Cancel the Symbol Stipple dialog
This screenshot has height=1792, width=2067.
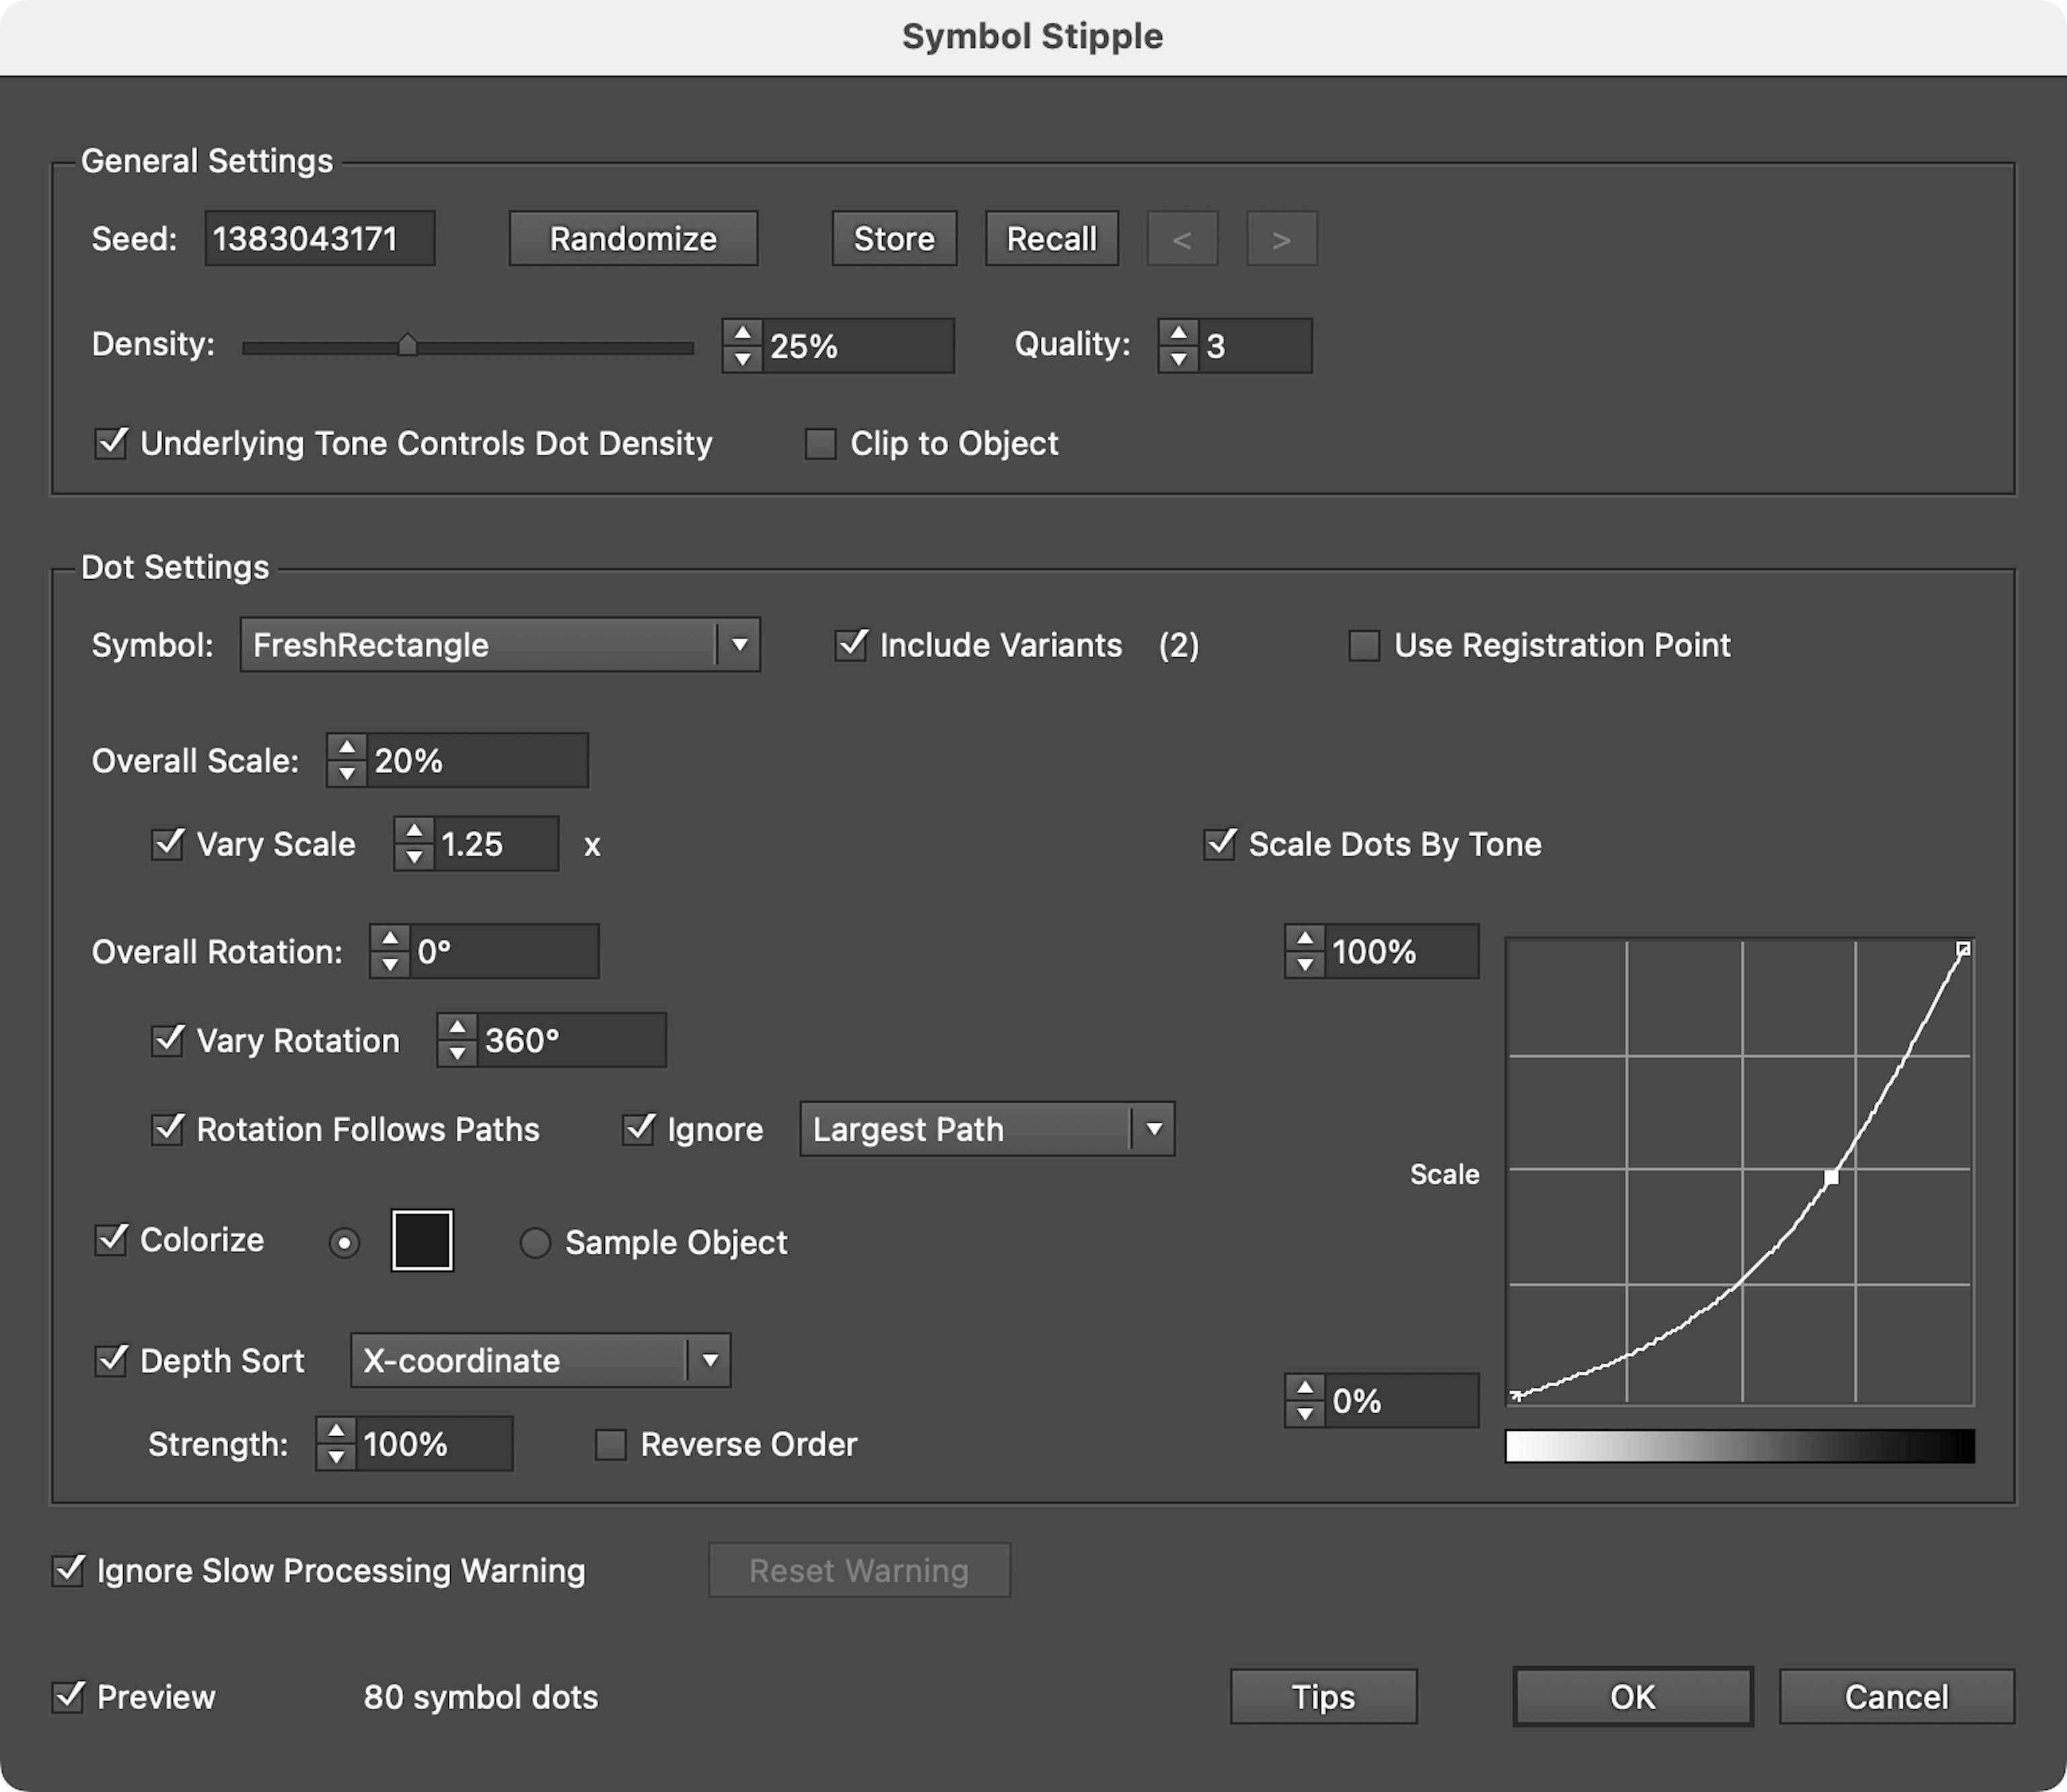click(x=1895, y=1697)
